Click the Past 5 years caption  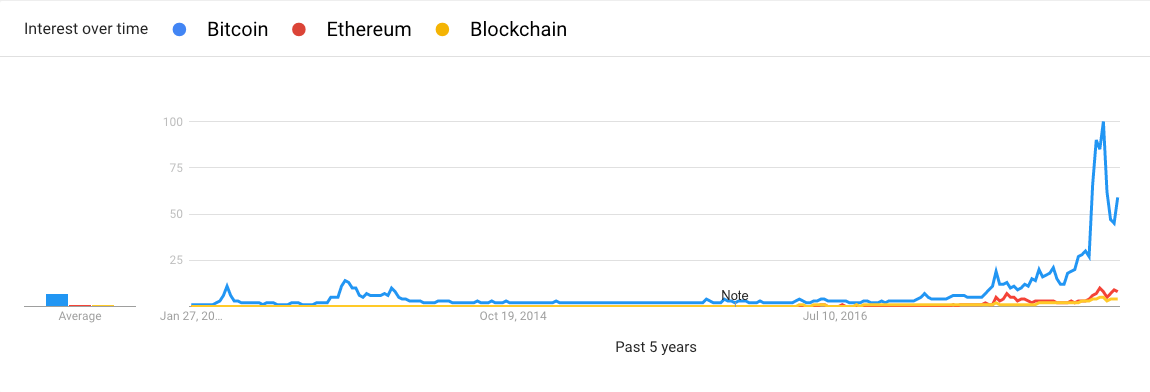click(x=656, y=347)
